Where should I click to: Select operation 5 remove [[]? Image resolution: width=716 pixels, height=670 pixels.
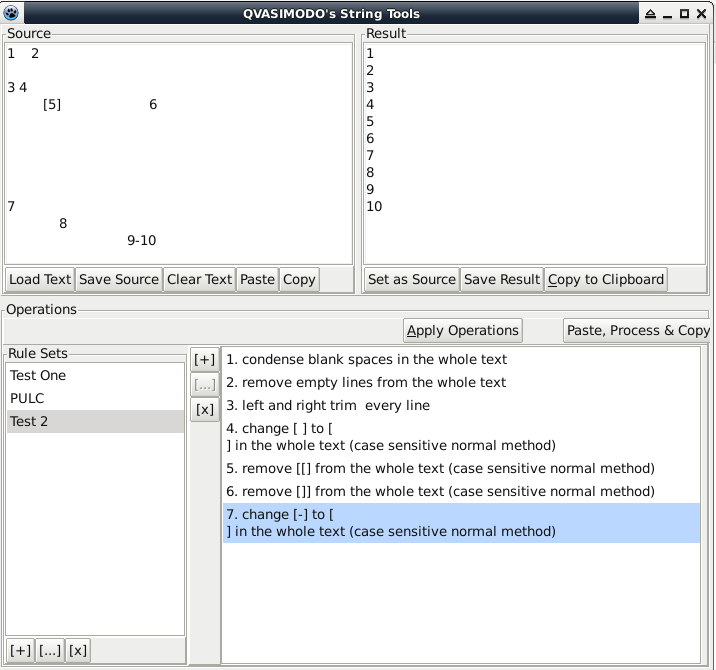[461, 468]
